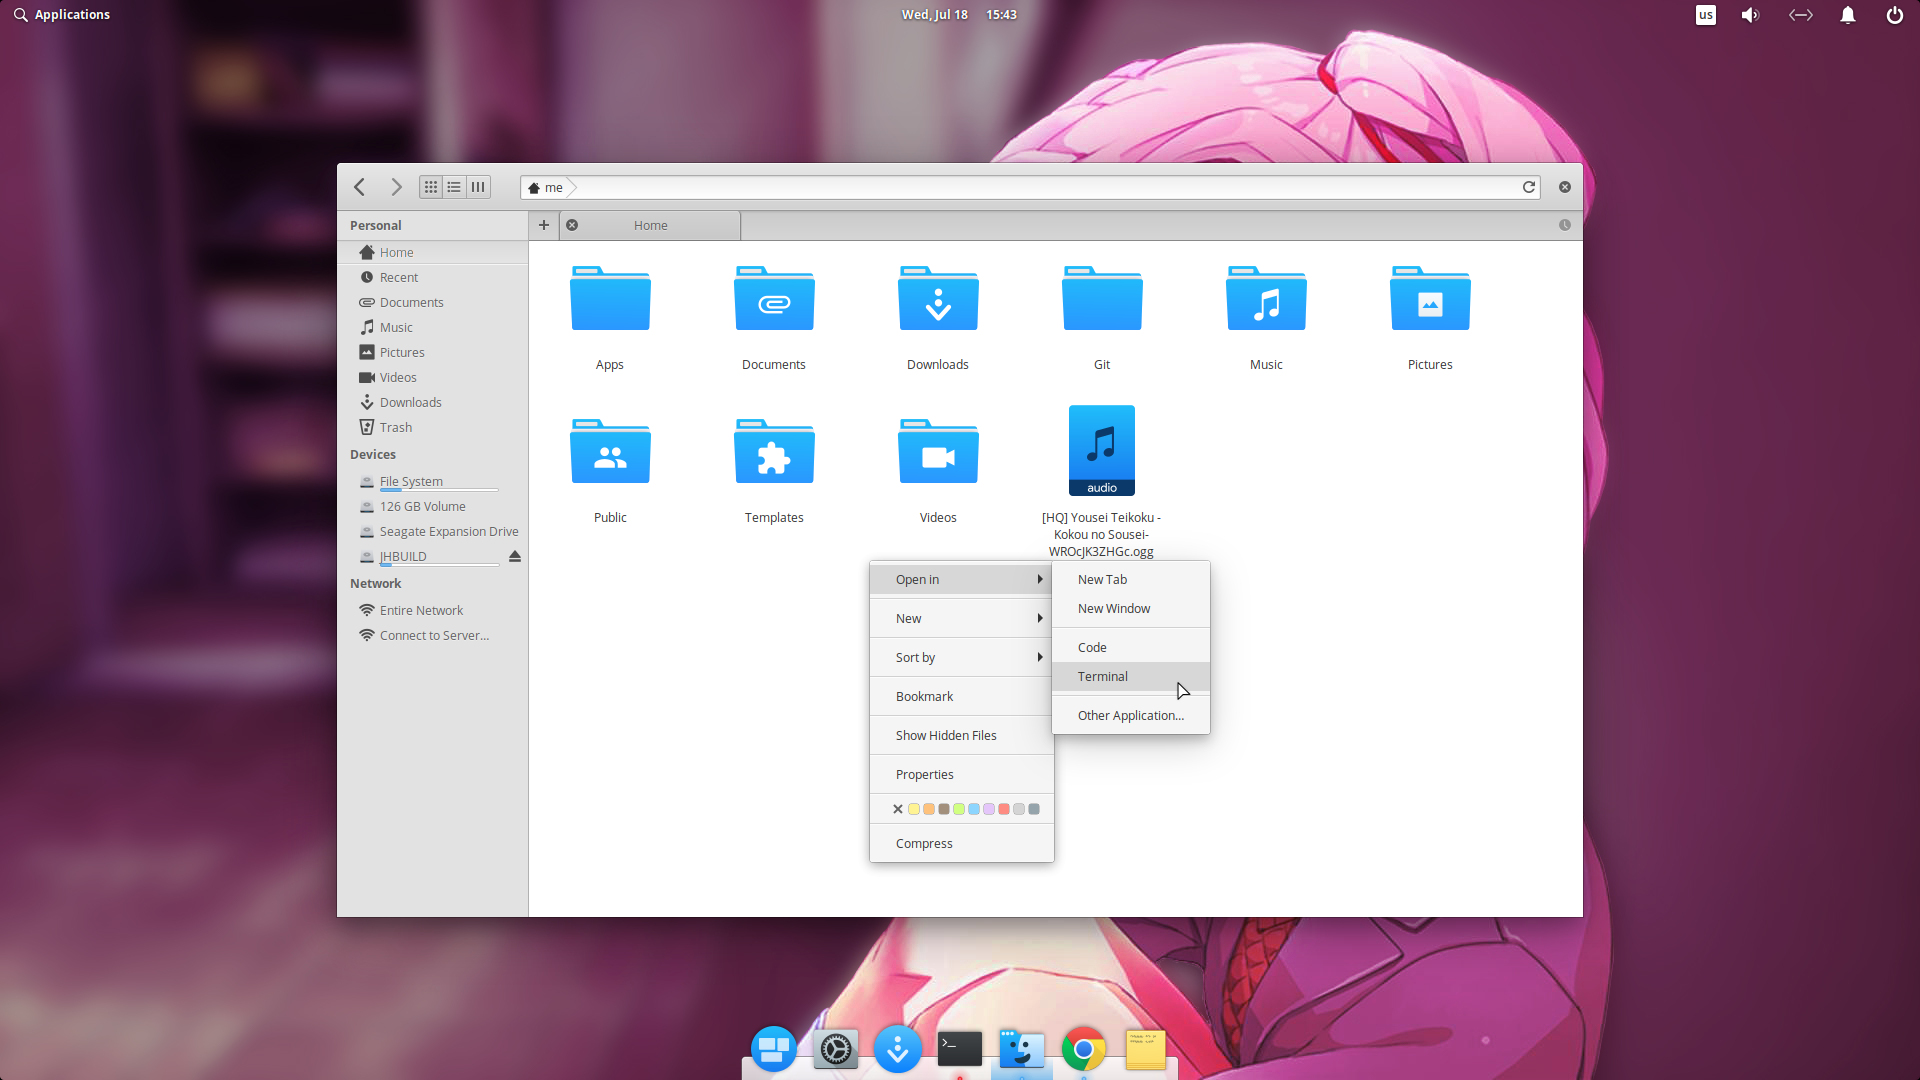Image resolution: width=1920 pixels, height=1080 pixels.
Task: Open the Trash in the sidebar
Action: [x=395, y=427]
